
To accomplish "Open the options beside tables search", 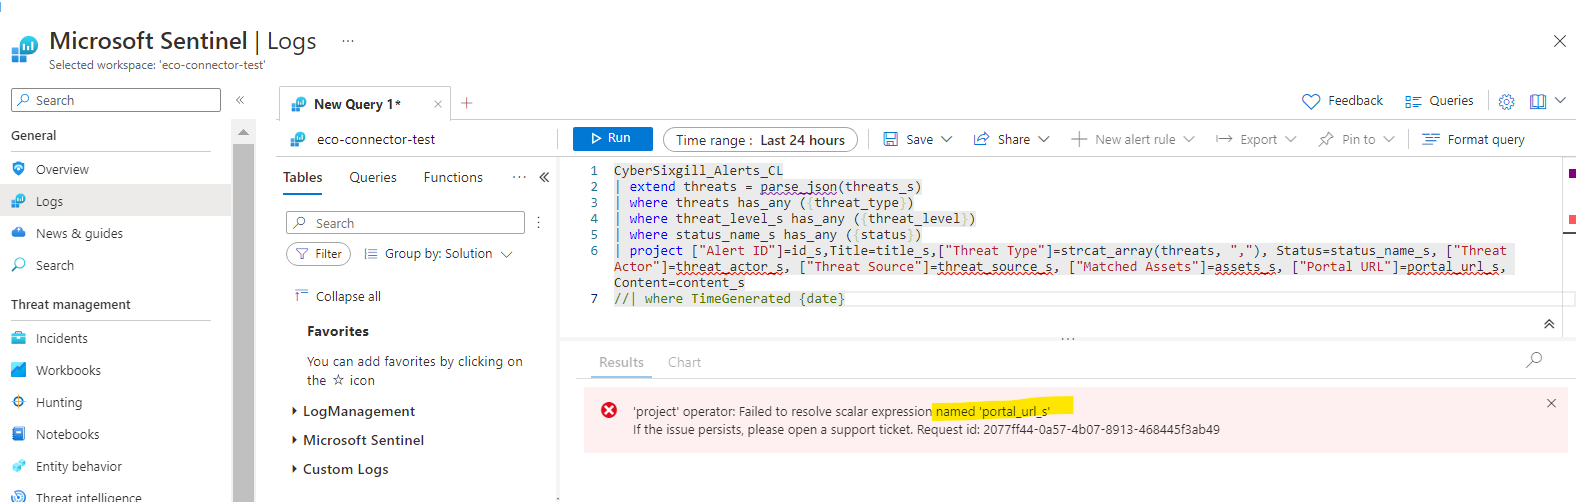I will click(538, 223).
